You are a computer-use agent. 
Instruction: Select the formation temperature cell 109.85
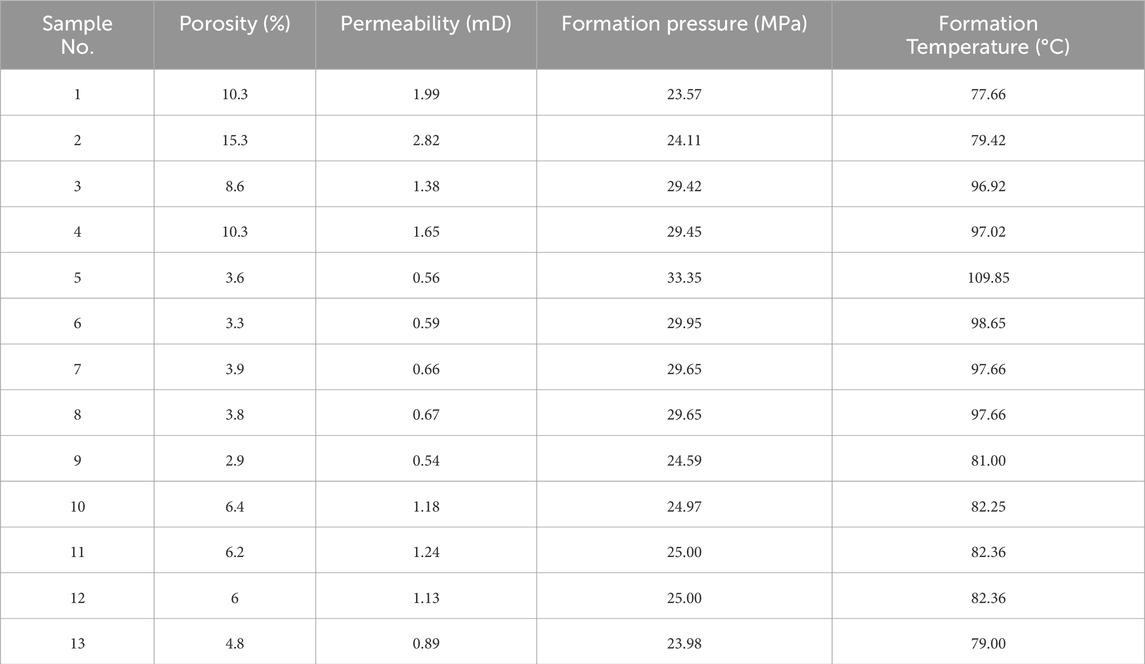[x=988, y=278]
